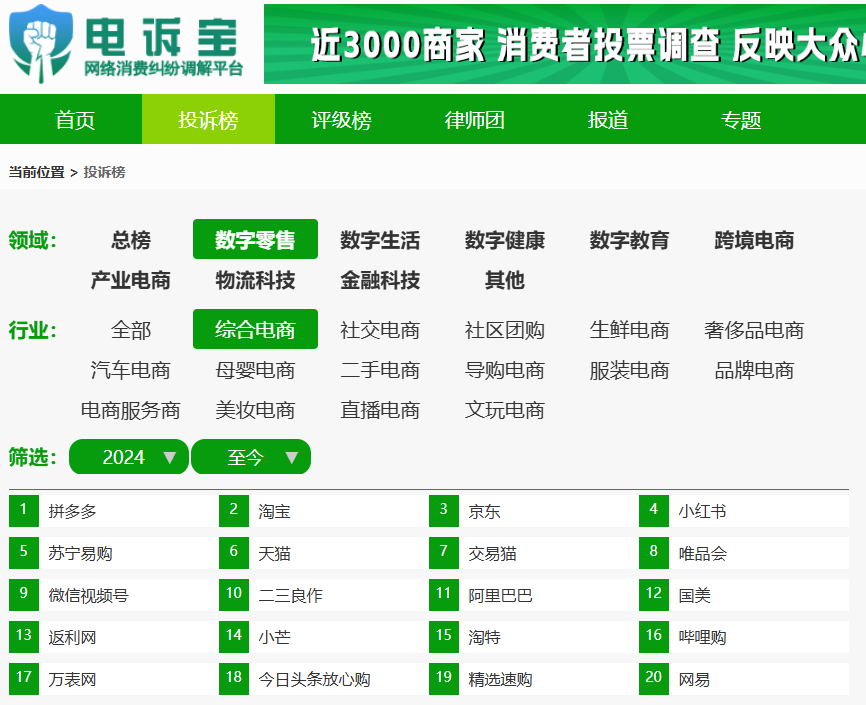Open rank 11 阿里巴巴 entry
Viewport: 866px width, 705px height.
point(534,594)
